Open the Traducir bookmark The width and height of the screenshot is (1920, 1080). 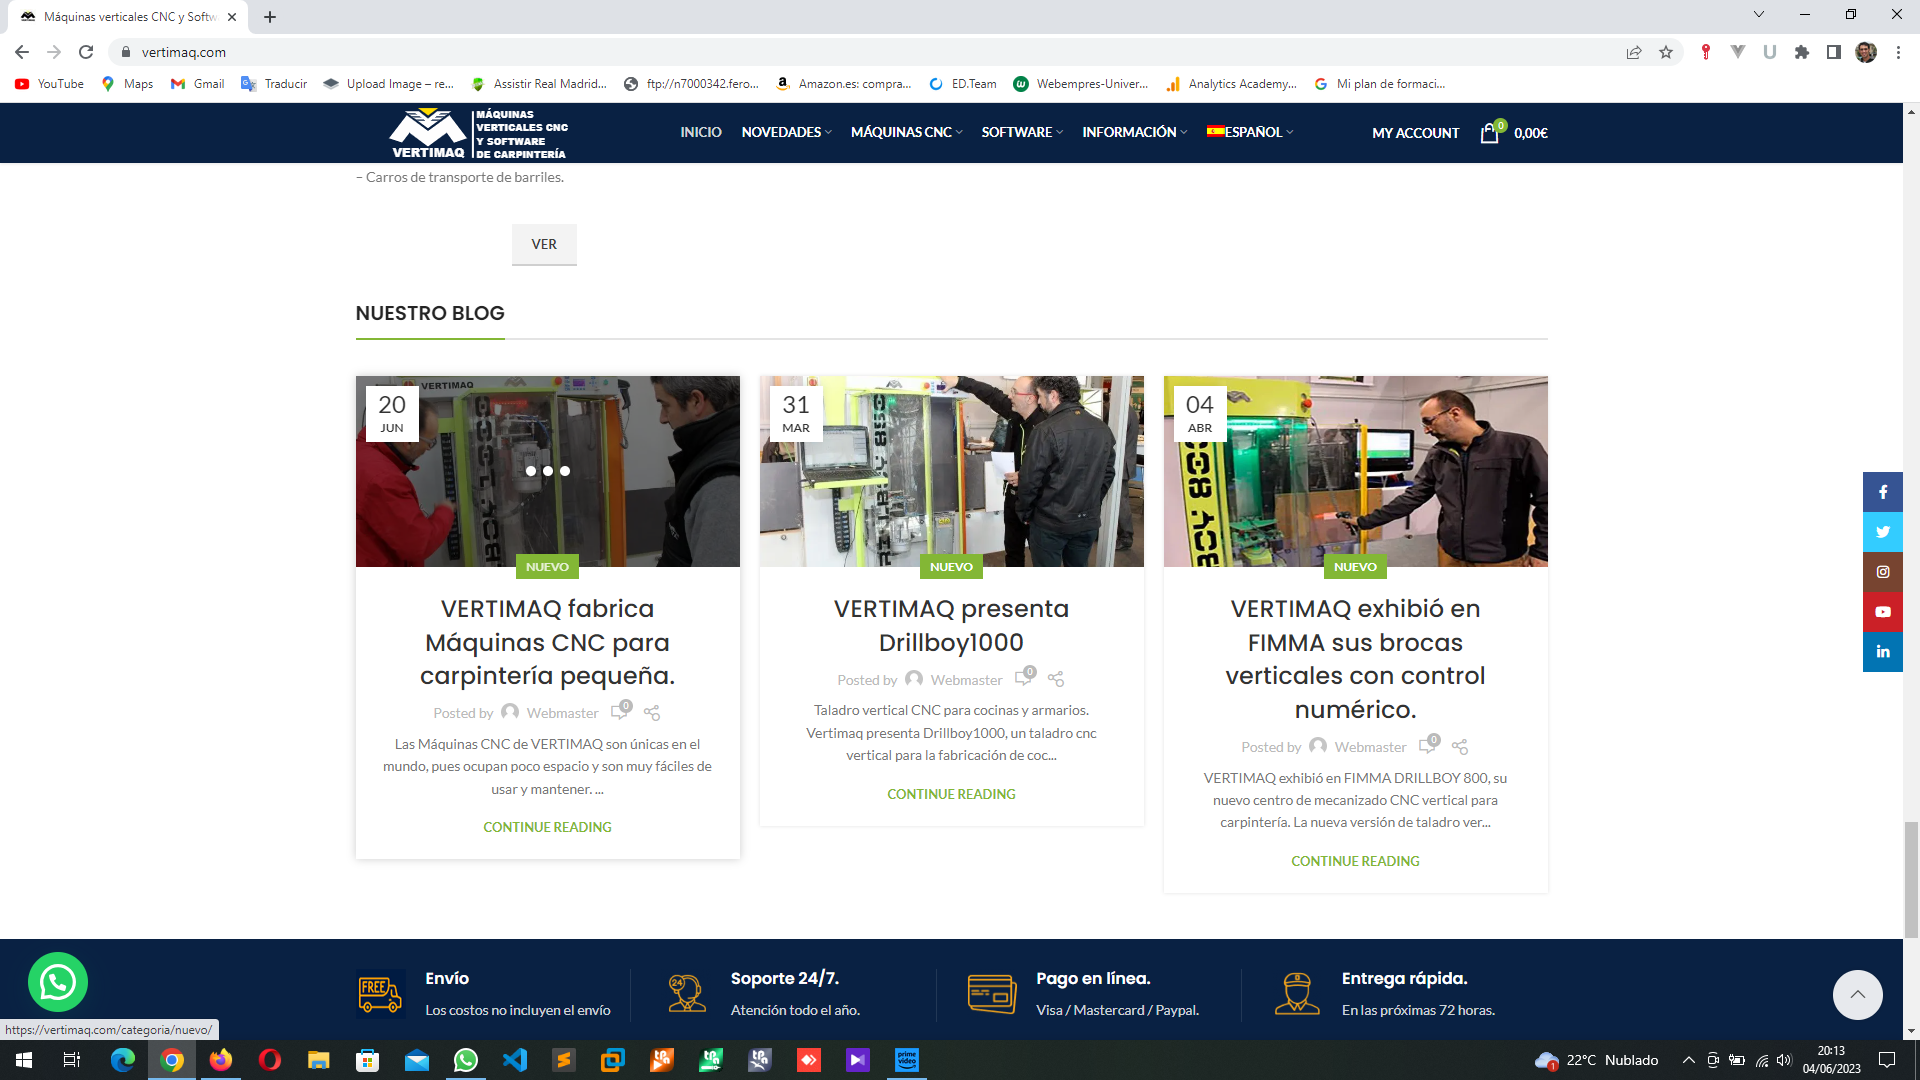(274, 84)
